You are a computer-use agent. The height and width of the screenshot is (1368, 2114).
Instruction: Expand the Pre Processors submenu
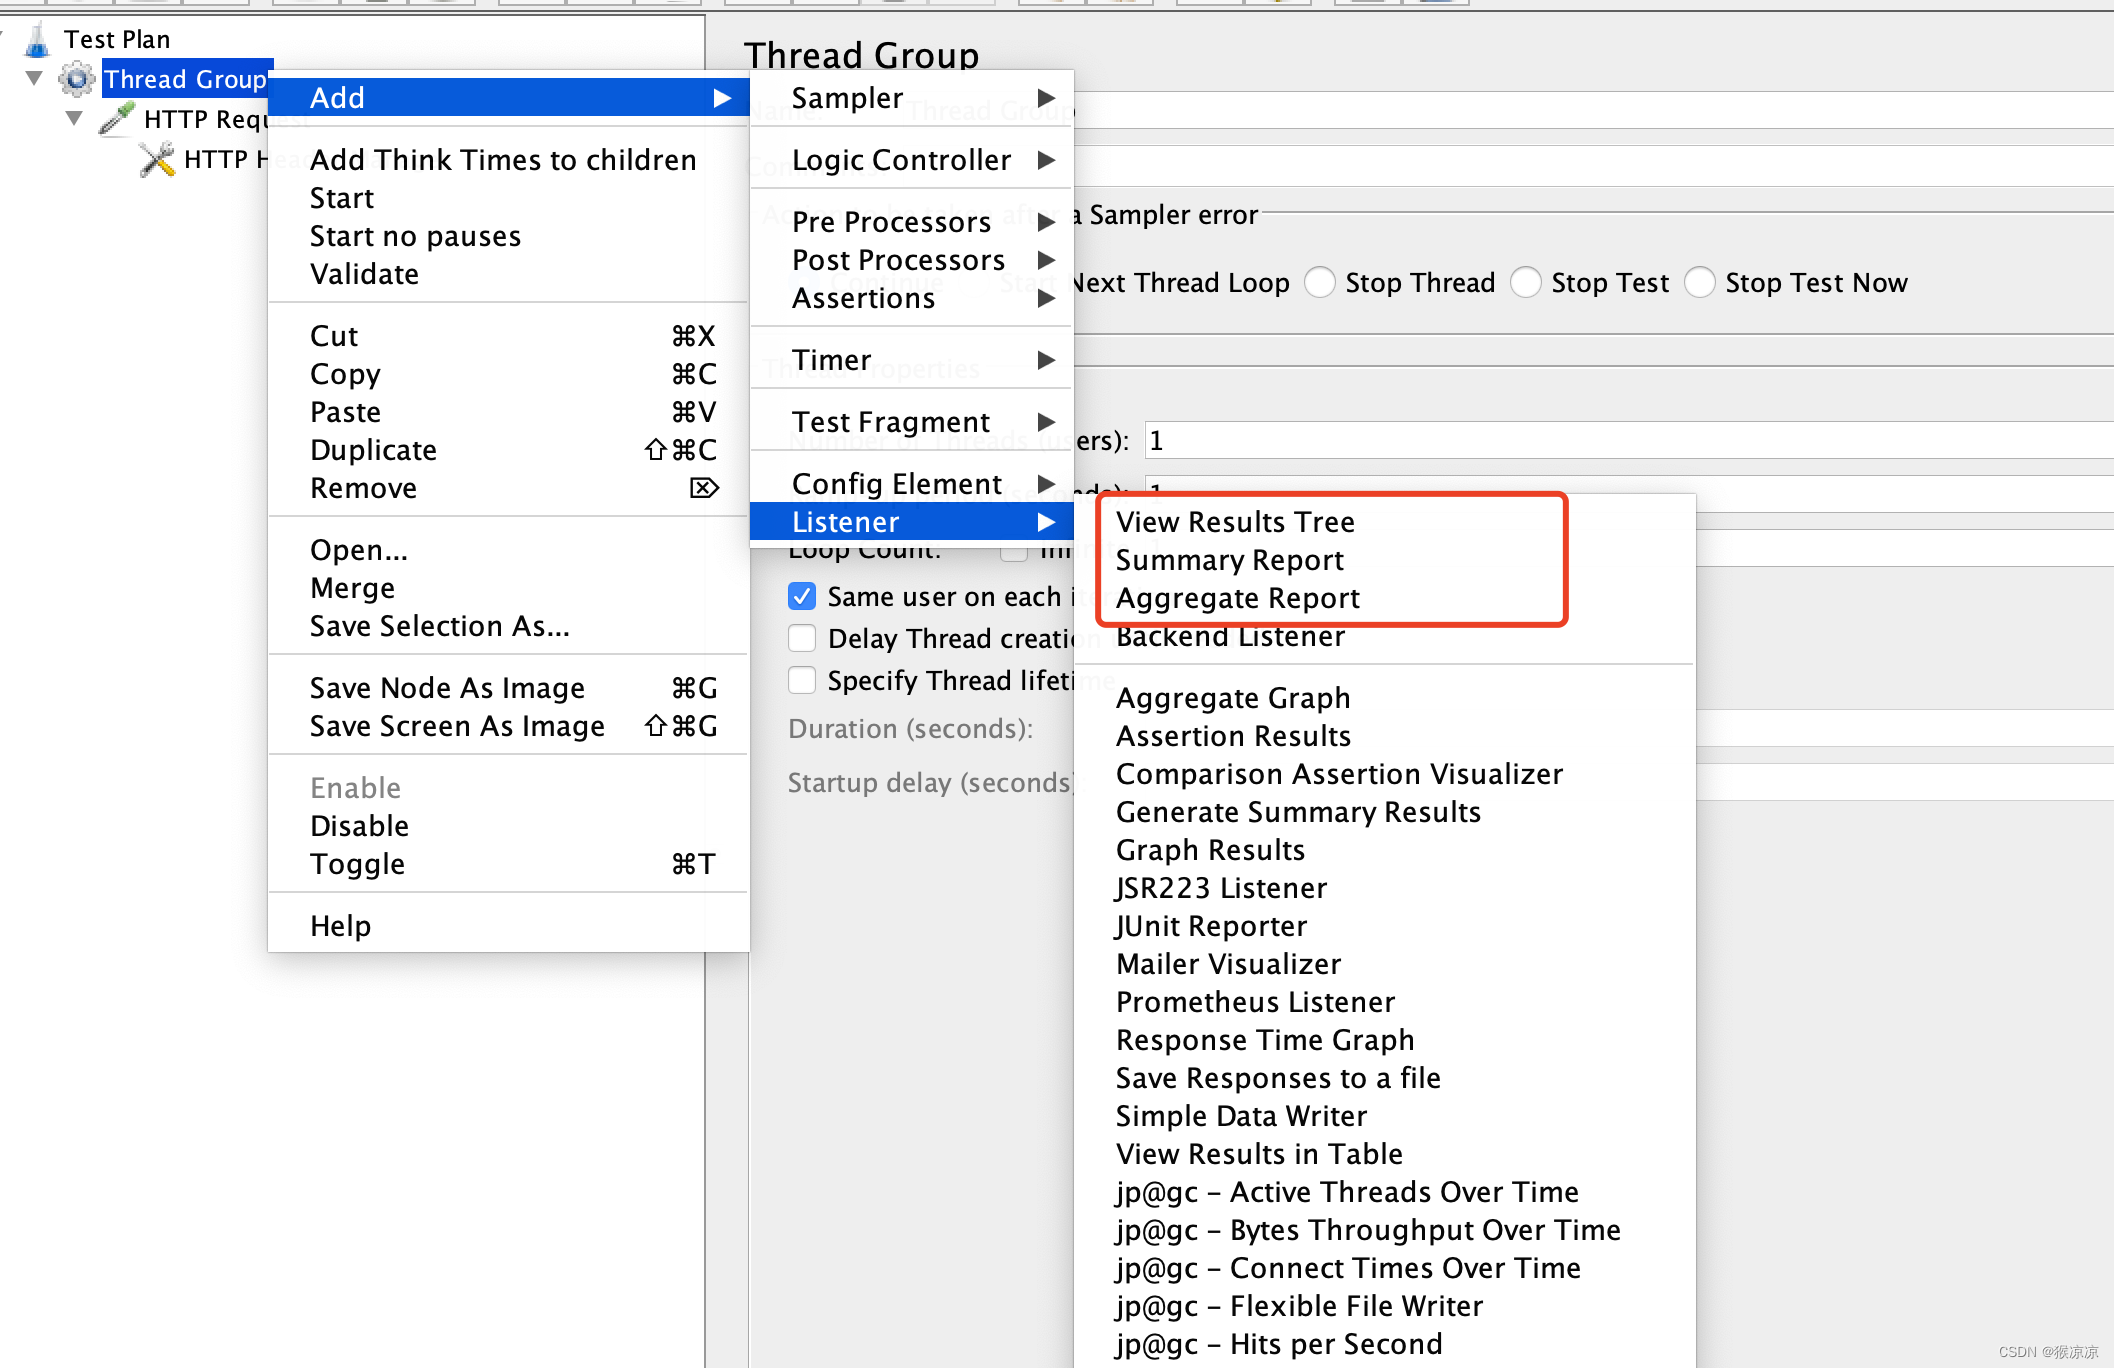pos(912,222)
